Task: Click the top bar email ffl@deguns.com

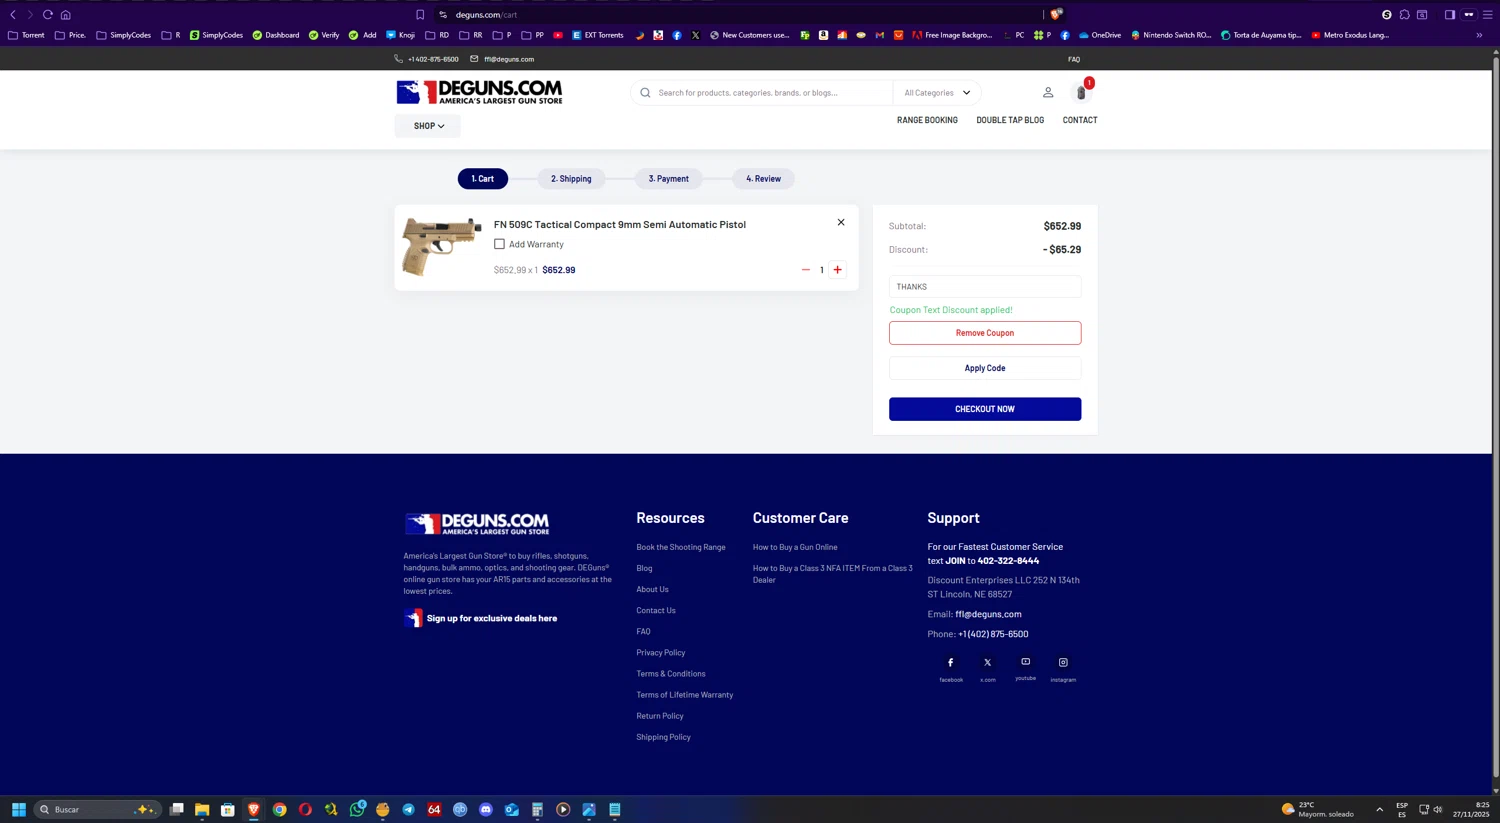Action: point(509,59)
